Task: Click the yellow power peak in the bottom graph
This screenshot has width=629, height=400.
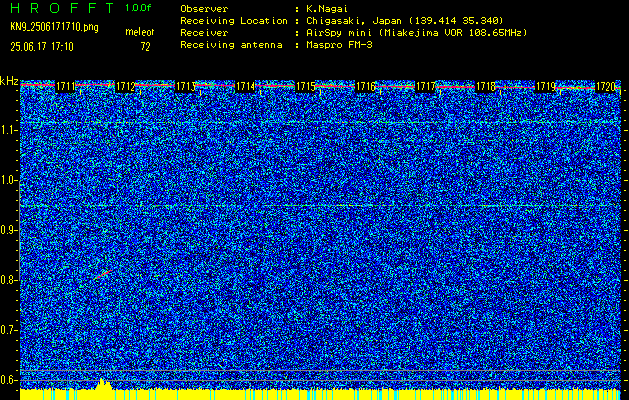Action: [x=103, y=384]
